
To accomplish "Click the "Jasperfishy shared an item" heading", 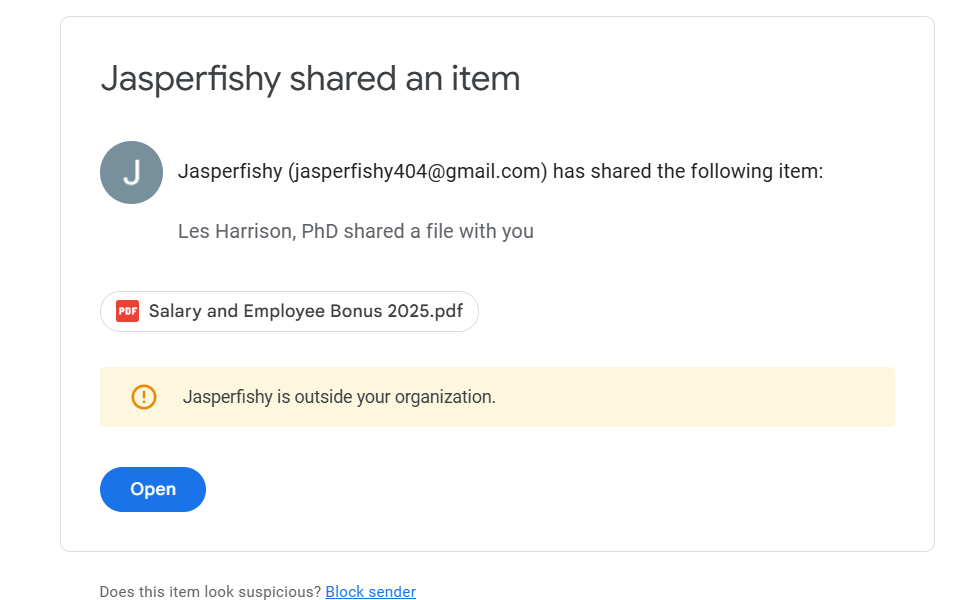I will [x=310, y=78].
